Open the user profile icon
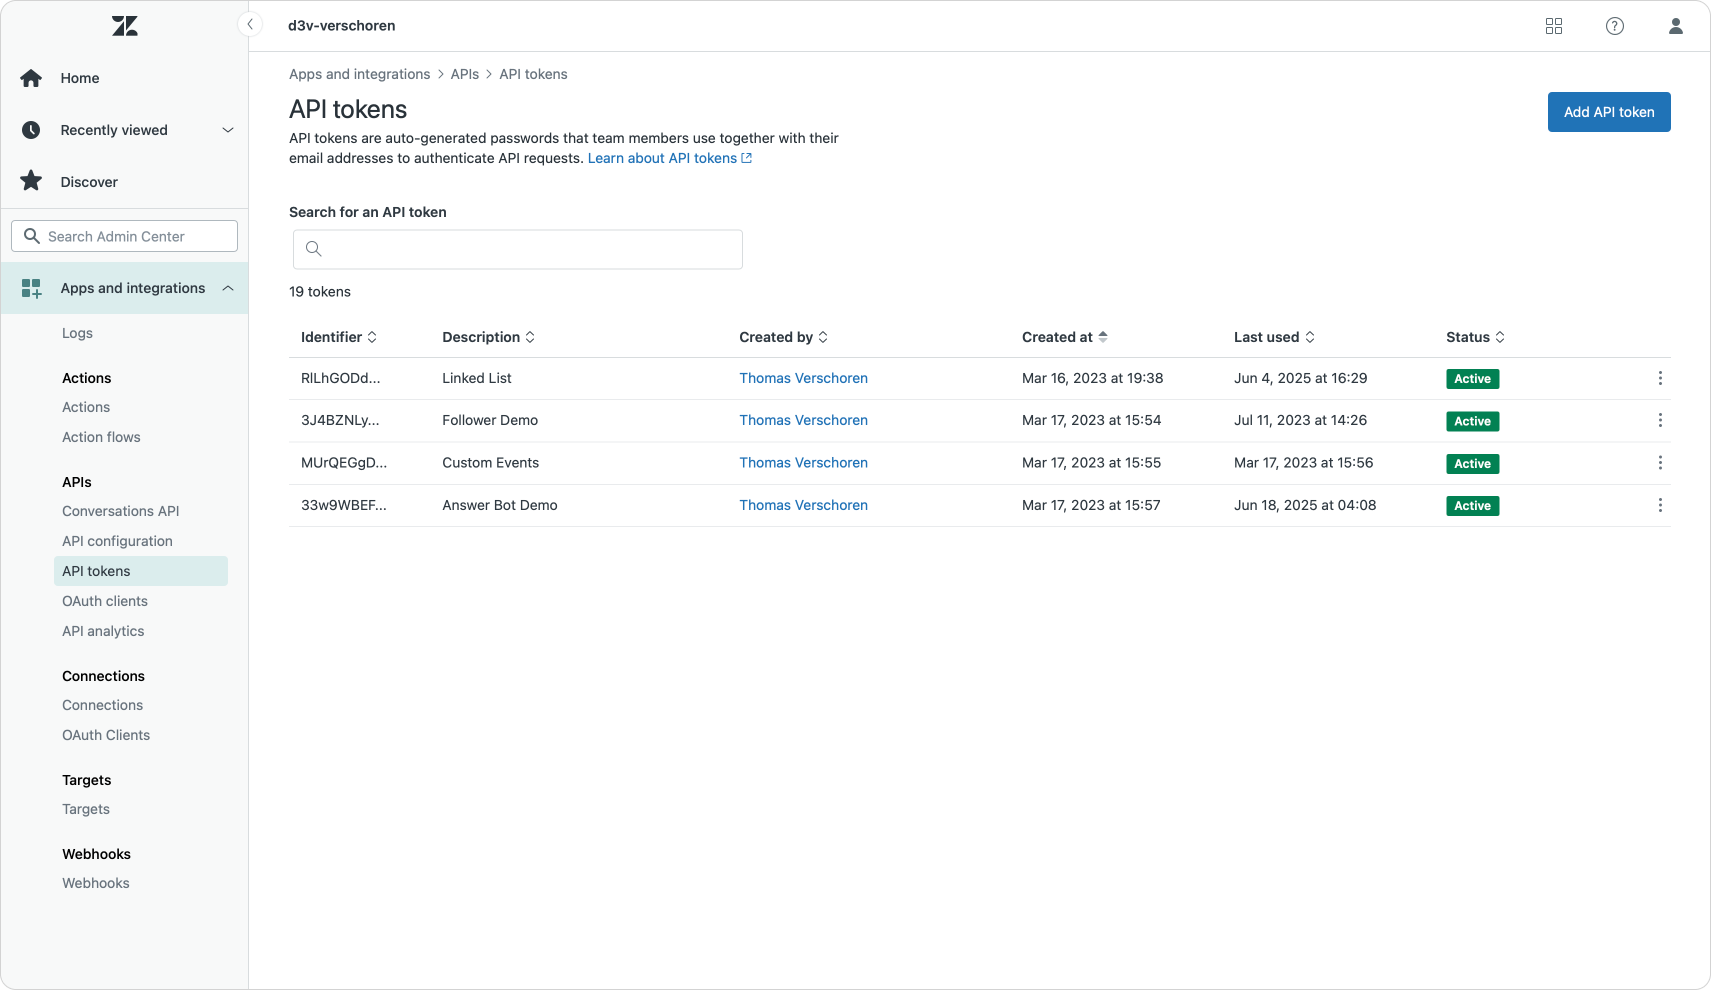 (x=1676, y=26)
